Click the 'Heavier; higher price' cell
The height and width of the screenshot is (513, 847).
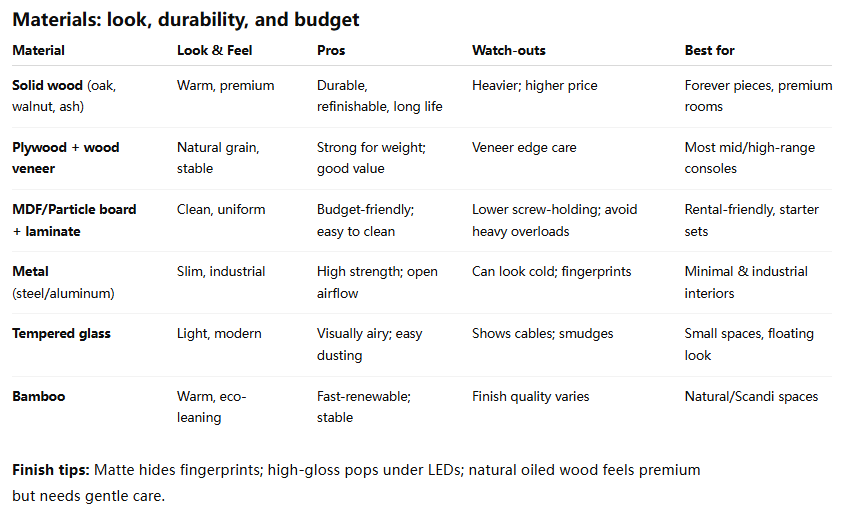[x=534, y=86]
